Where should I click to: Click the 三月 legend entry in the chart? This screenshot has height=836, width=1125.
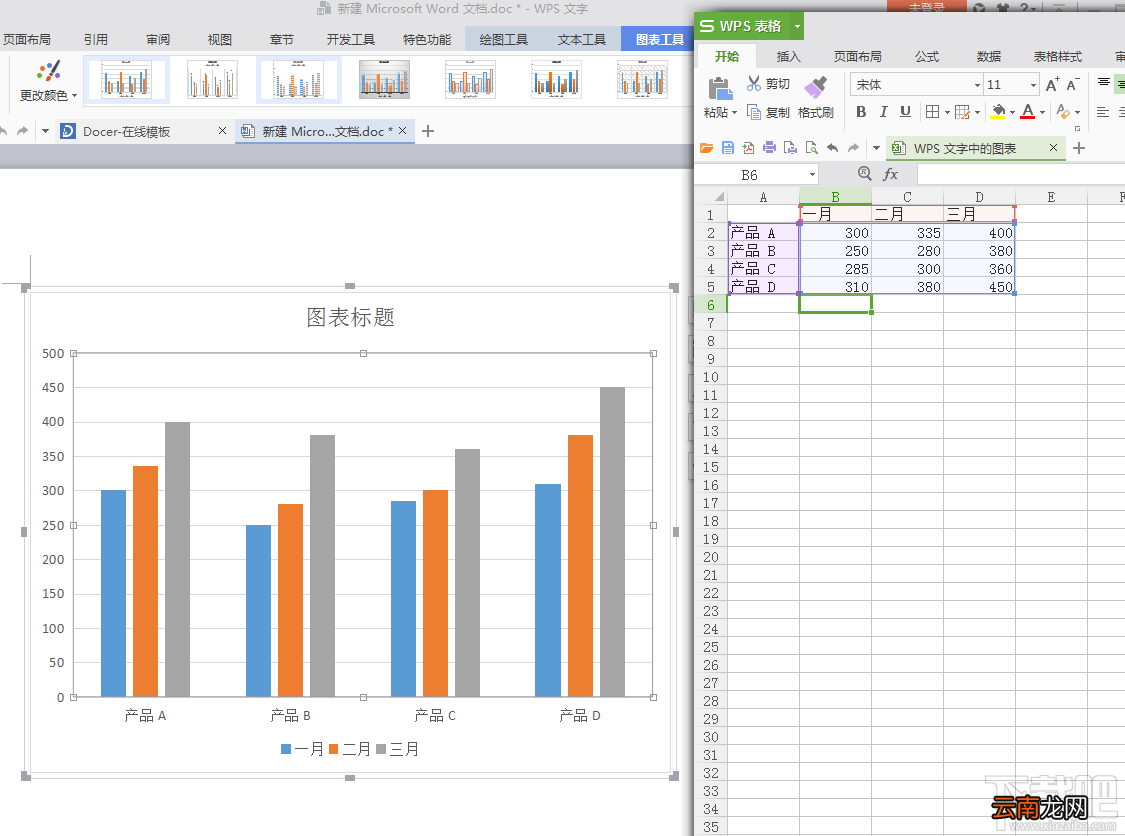pos(397,749)
